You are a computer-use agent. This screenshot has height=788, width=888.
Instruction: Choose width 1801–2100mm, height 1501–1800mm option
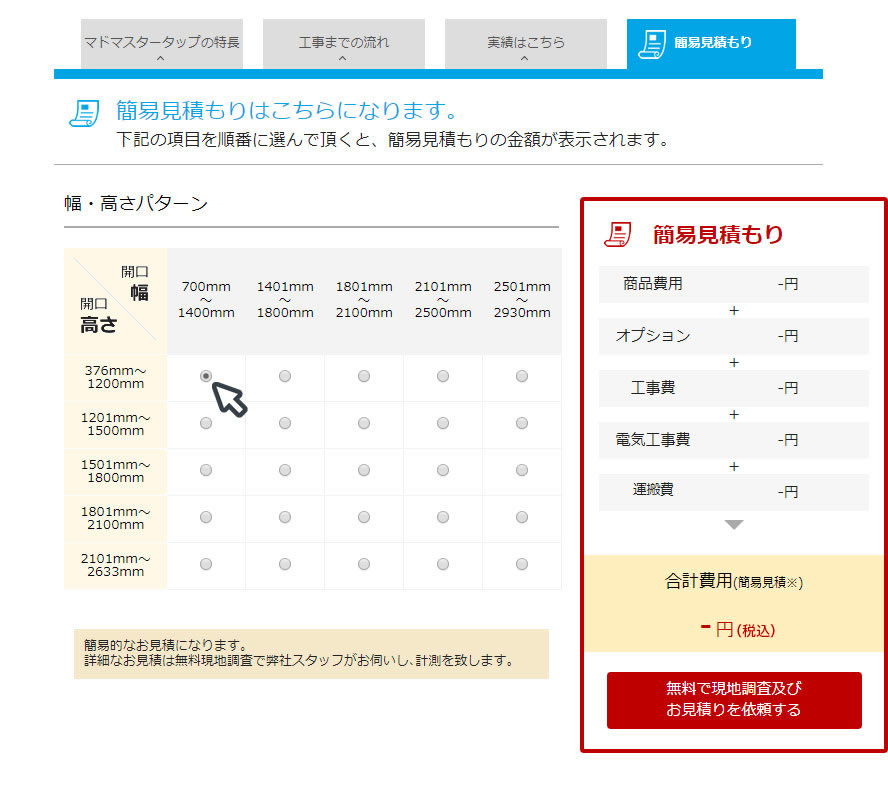[x=364, y=470]
